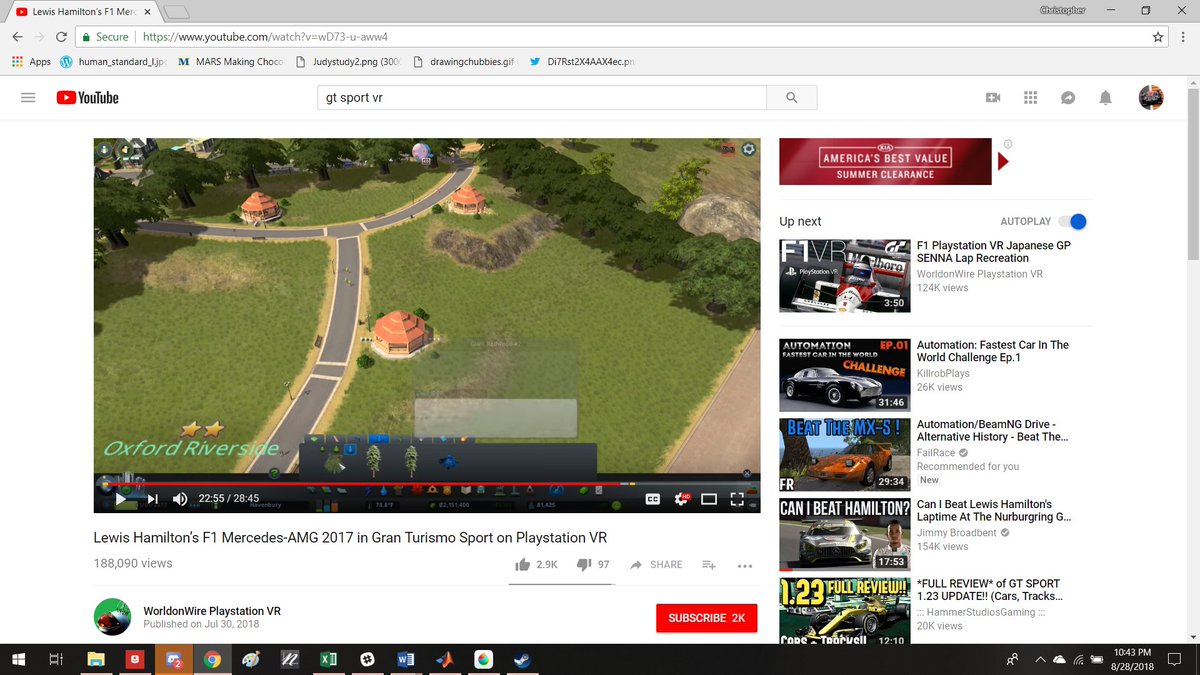
Task: Open the ad info icon above banner
Action: [1007, 144]
